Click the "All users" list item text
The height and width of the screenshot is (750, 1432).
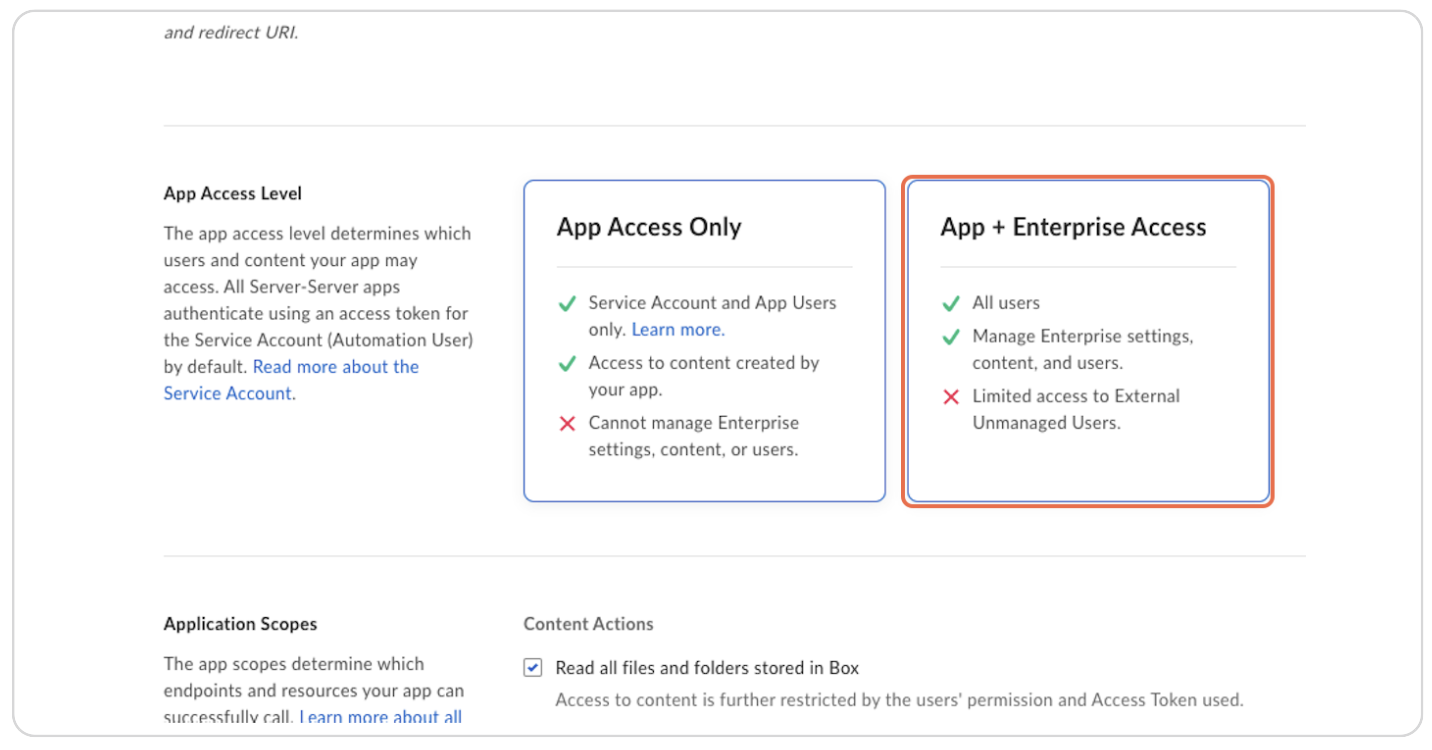(1006, 303)
